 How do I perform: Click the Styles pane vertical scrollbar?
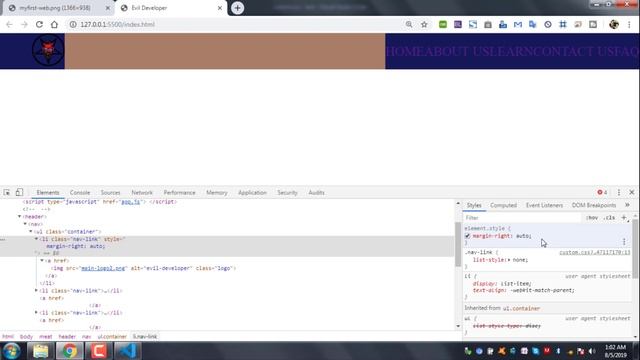click(635, 249)
